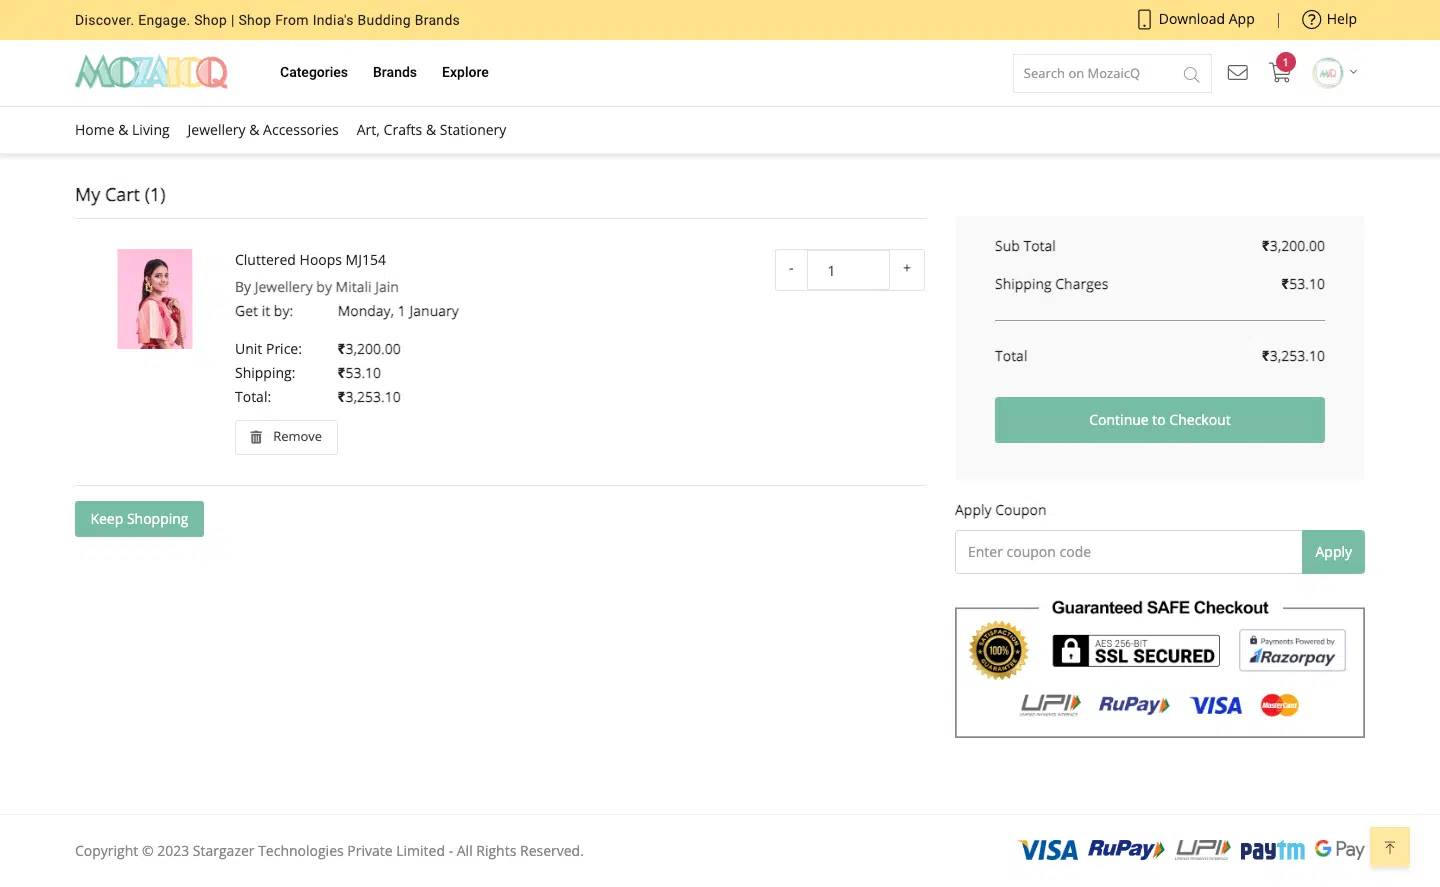Click the Keep Shopping button
1440x887 pixels.
pos(139,519)
